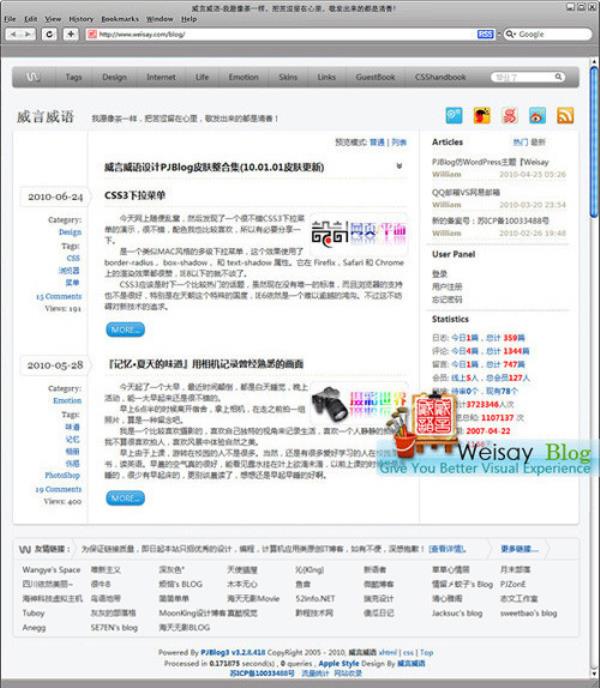Click the page vertical scrollbar thumb
Image resolution: width=600 pixels, height=688 pixels.
(x=594, y=141)
